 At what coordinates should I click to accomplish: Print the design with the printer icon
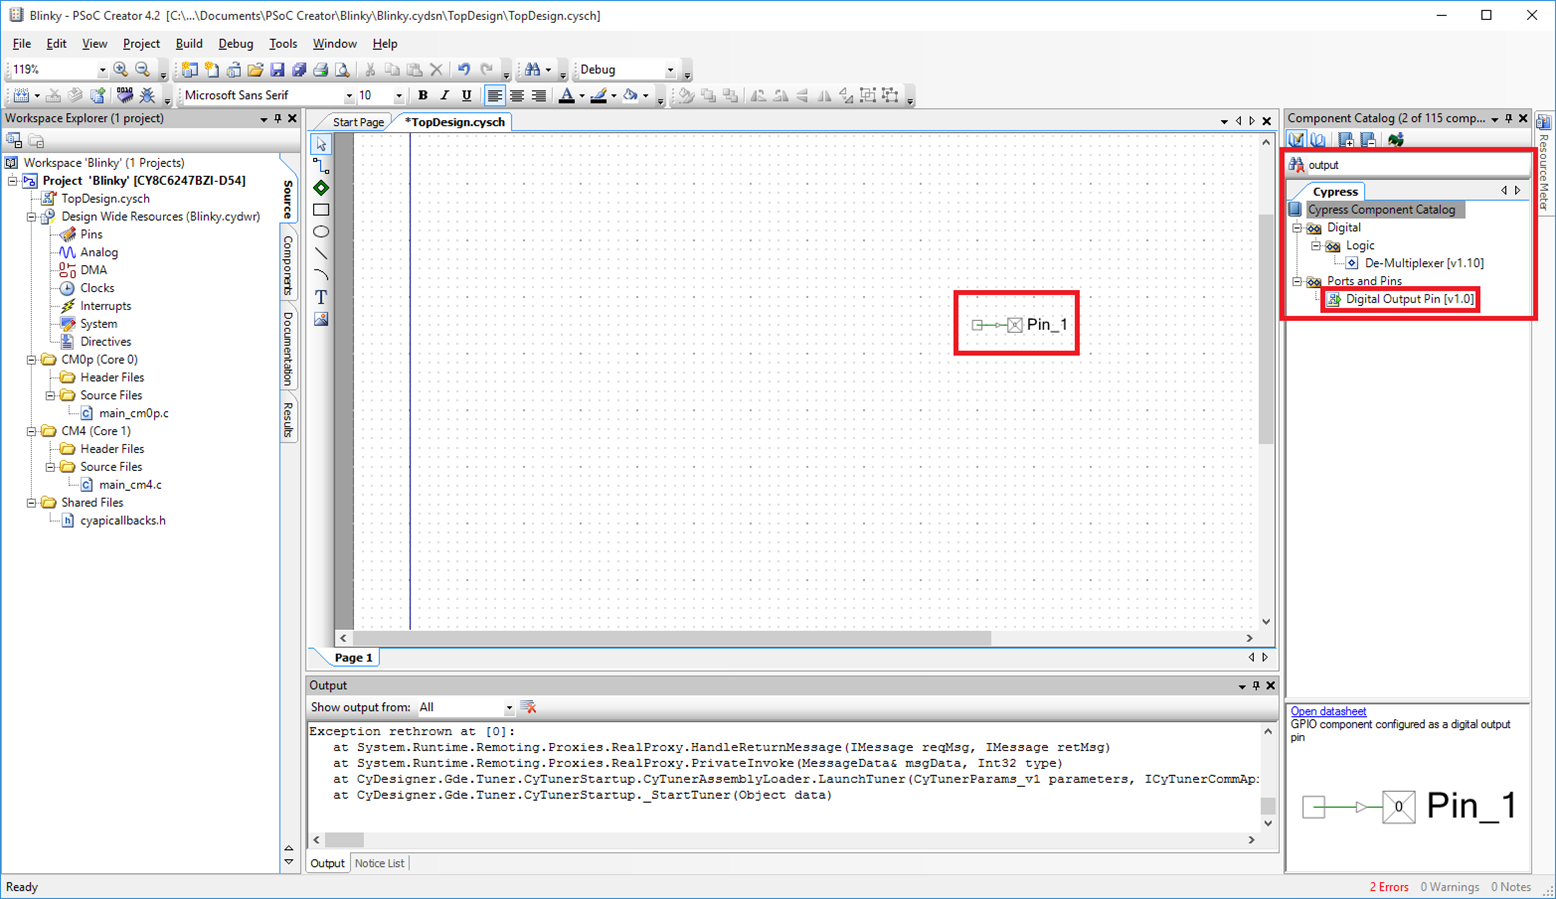(320, 70)
